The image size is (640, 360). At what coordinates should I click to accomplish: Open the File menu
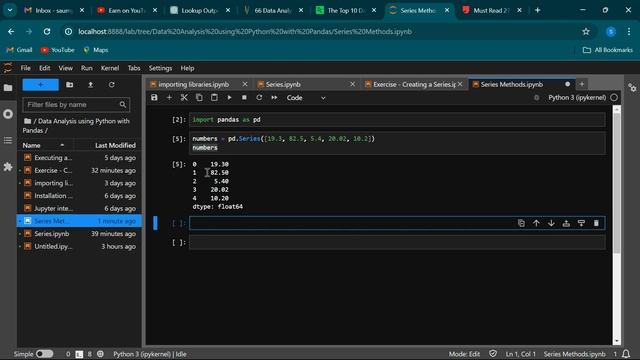26,68
